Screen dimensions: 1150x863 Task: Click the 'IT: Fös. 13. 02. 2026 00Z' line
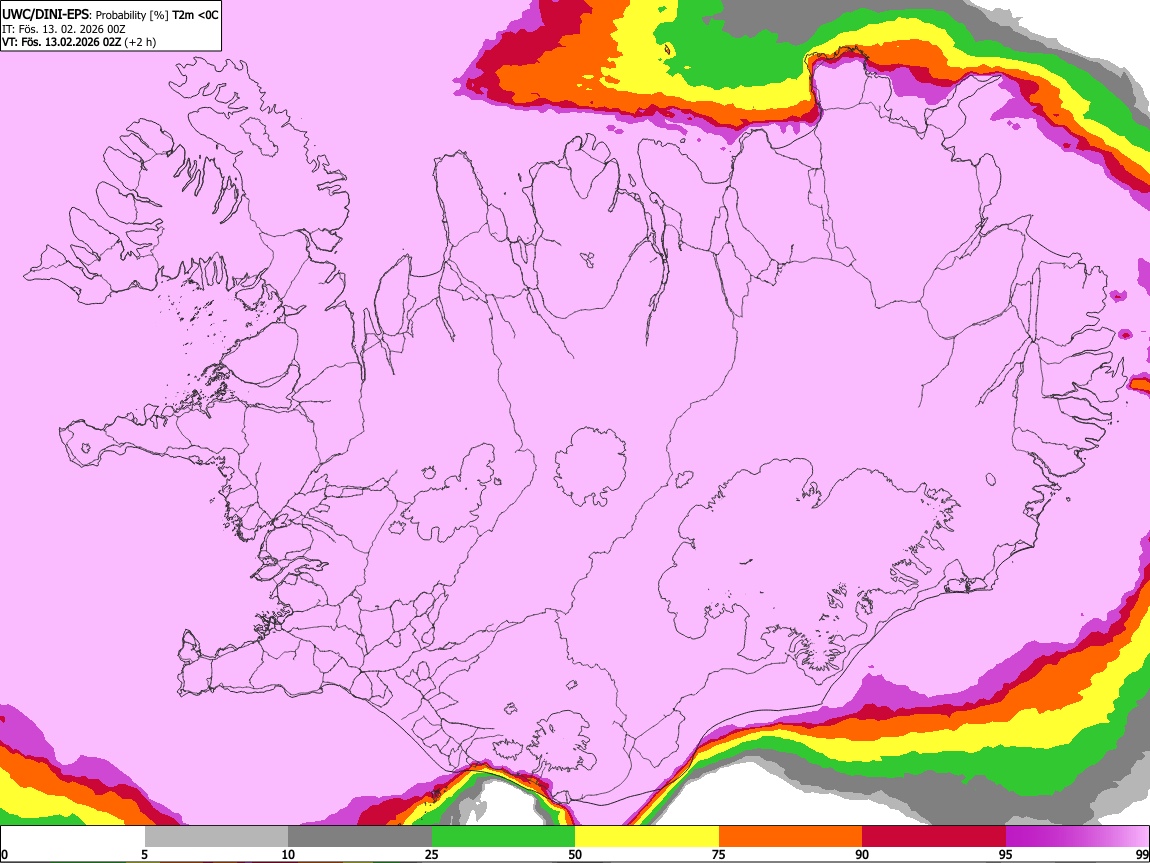pyautogui.click(x=64, y=29)
